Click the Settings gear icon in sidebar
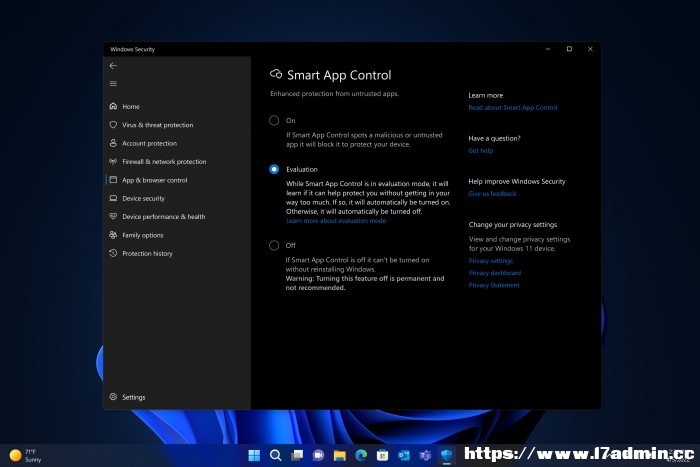 click(113, 396)
